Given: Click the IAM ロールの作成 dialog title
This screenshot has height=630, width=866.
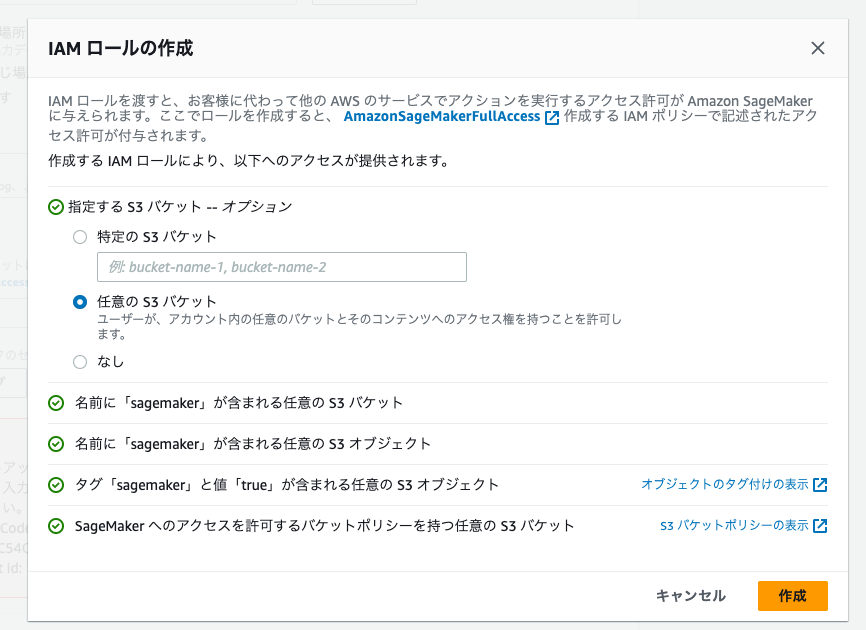Looking at the screenshot, I should coord(120,49).
